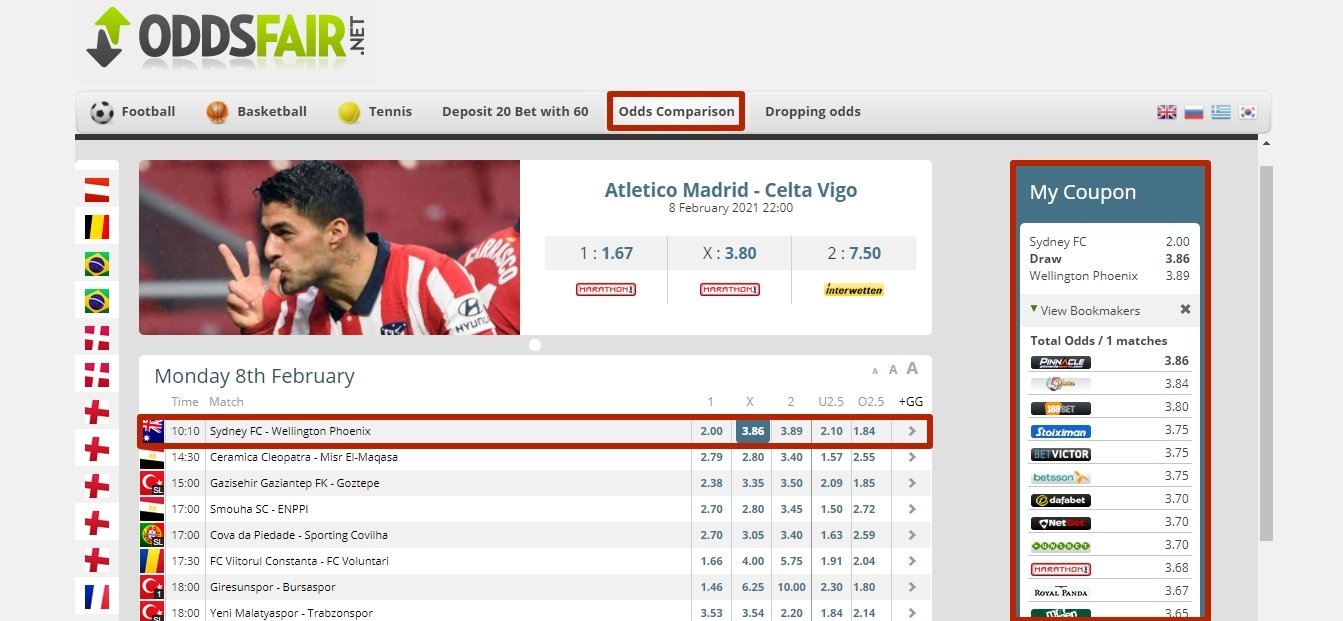Open the Dropping odds tab
Image resolution: width=1343 pixels, height=621 pixels.
point(812,112)
